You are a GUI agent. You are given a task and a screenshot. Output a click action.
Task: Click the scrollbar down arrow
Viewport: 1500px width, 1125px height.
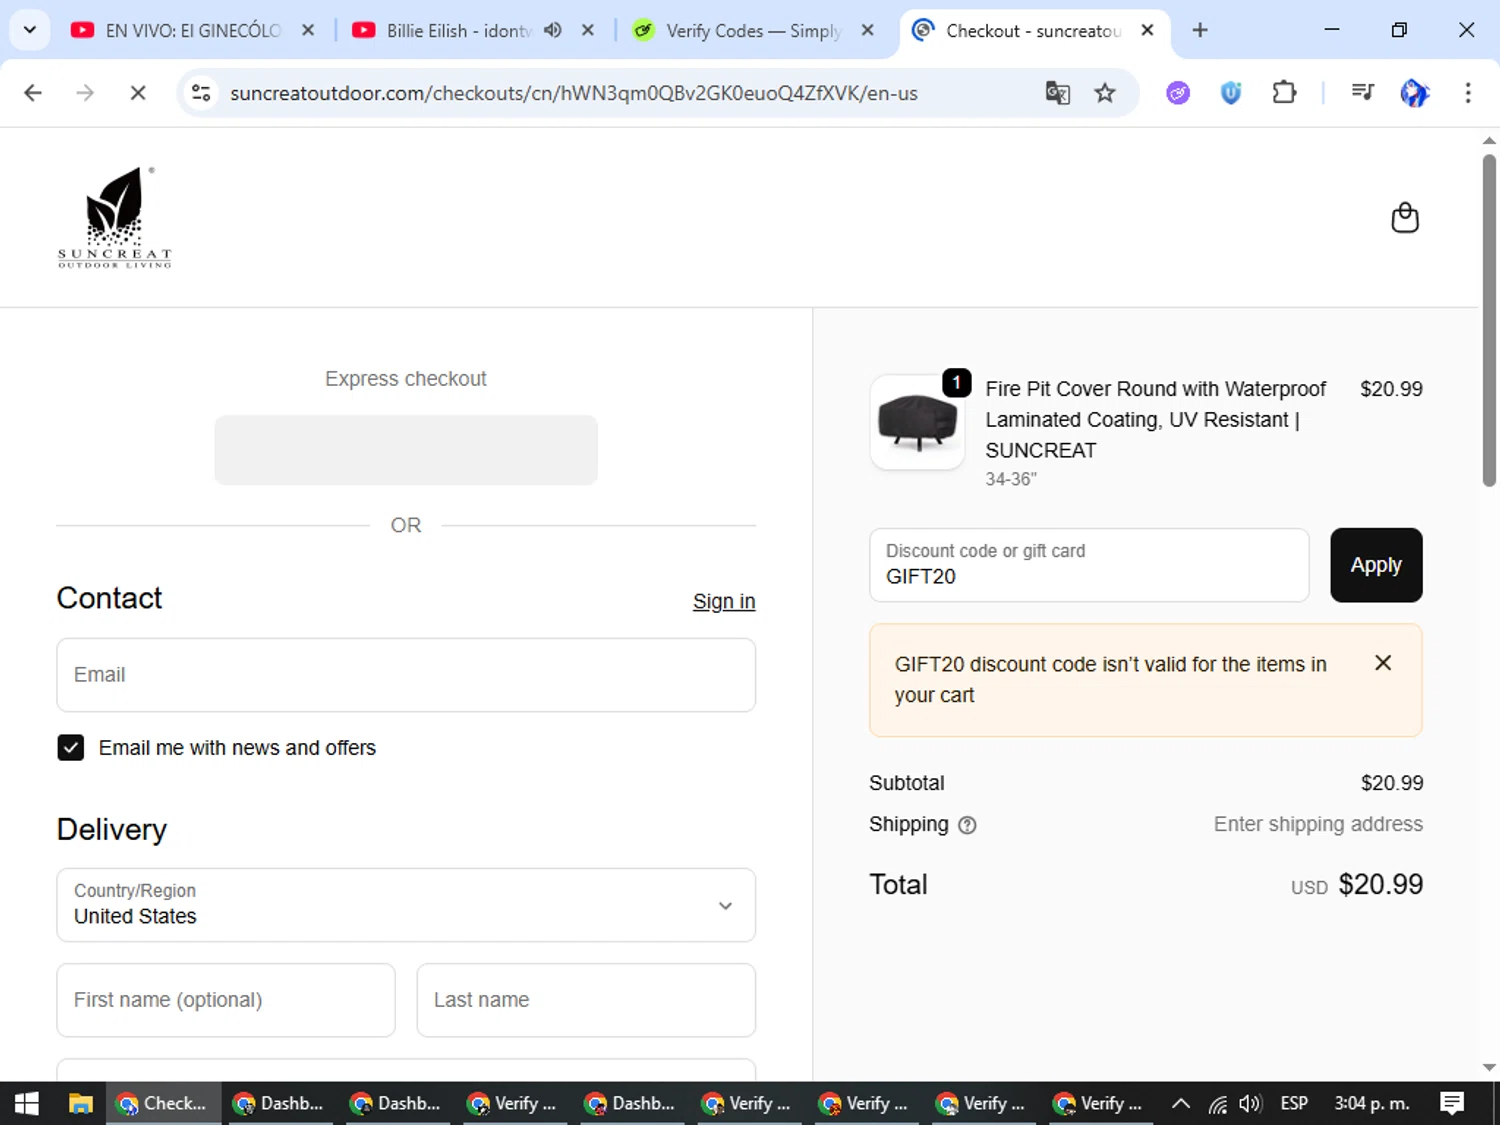(1489, 1067)
